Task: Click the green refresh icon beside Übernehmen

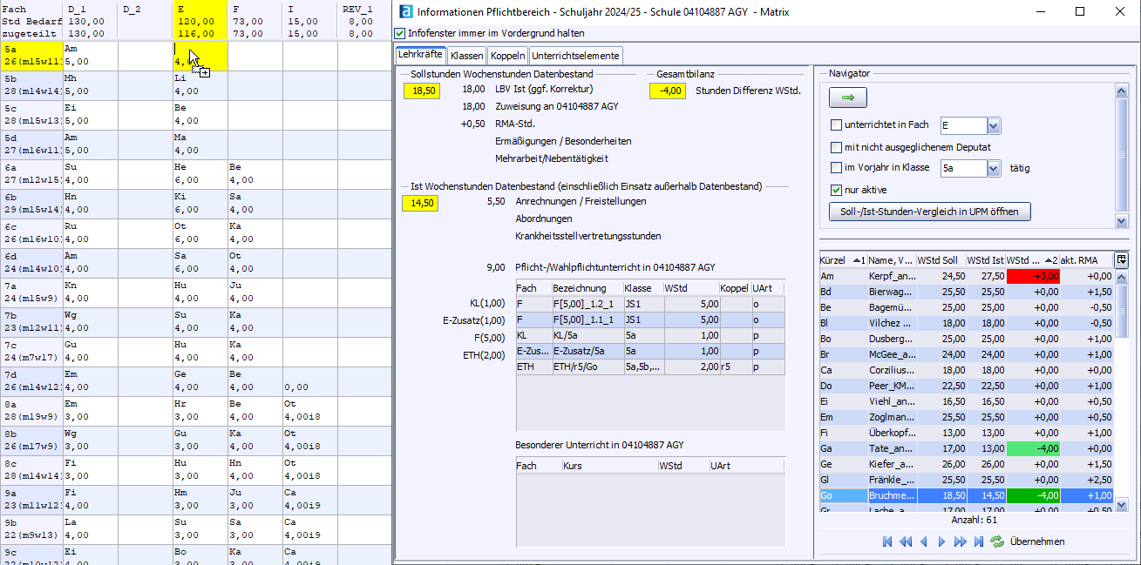Action: pyautogui.click(x=997, y=542)
